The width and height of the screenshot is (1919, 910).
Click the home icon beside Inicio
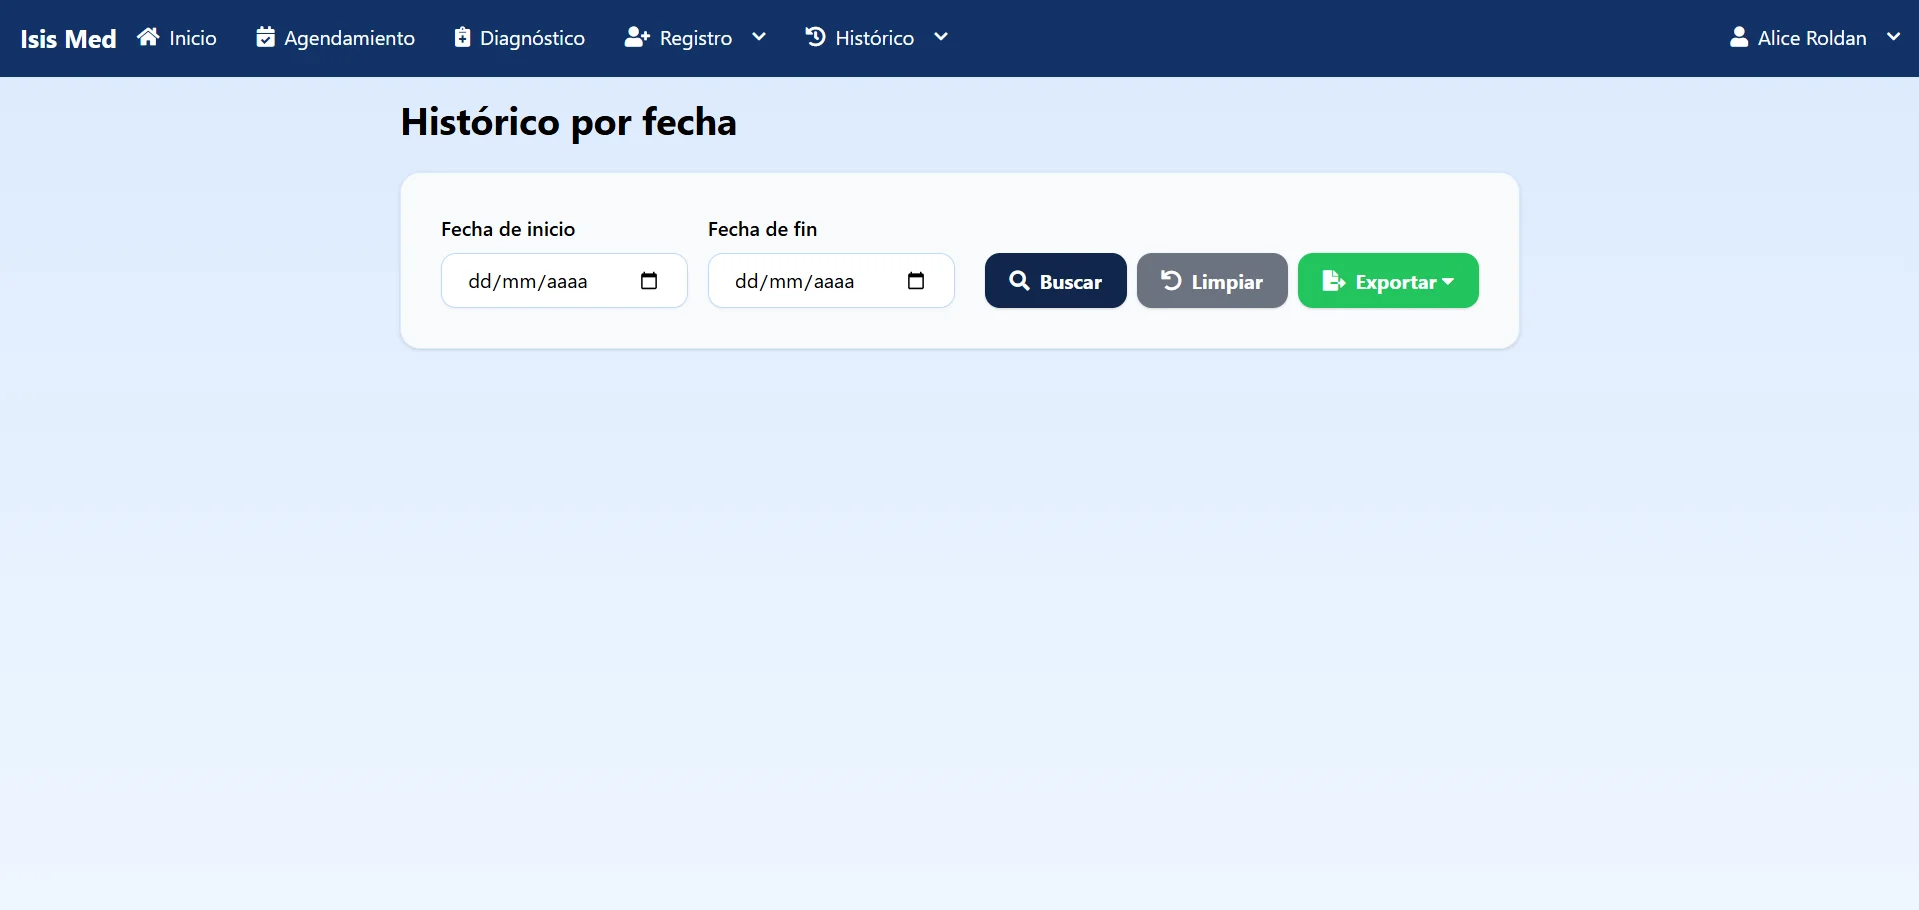point(148,37)
